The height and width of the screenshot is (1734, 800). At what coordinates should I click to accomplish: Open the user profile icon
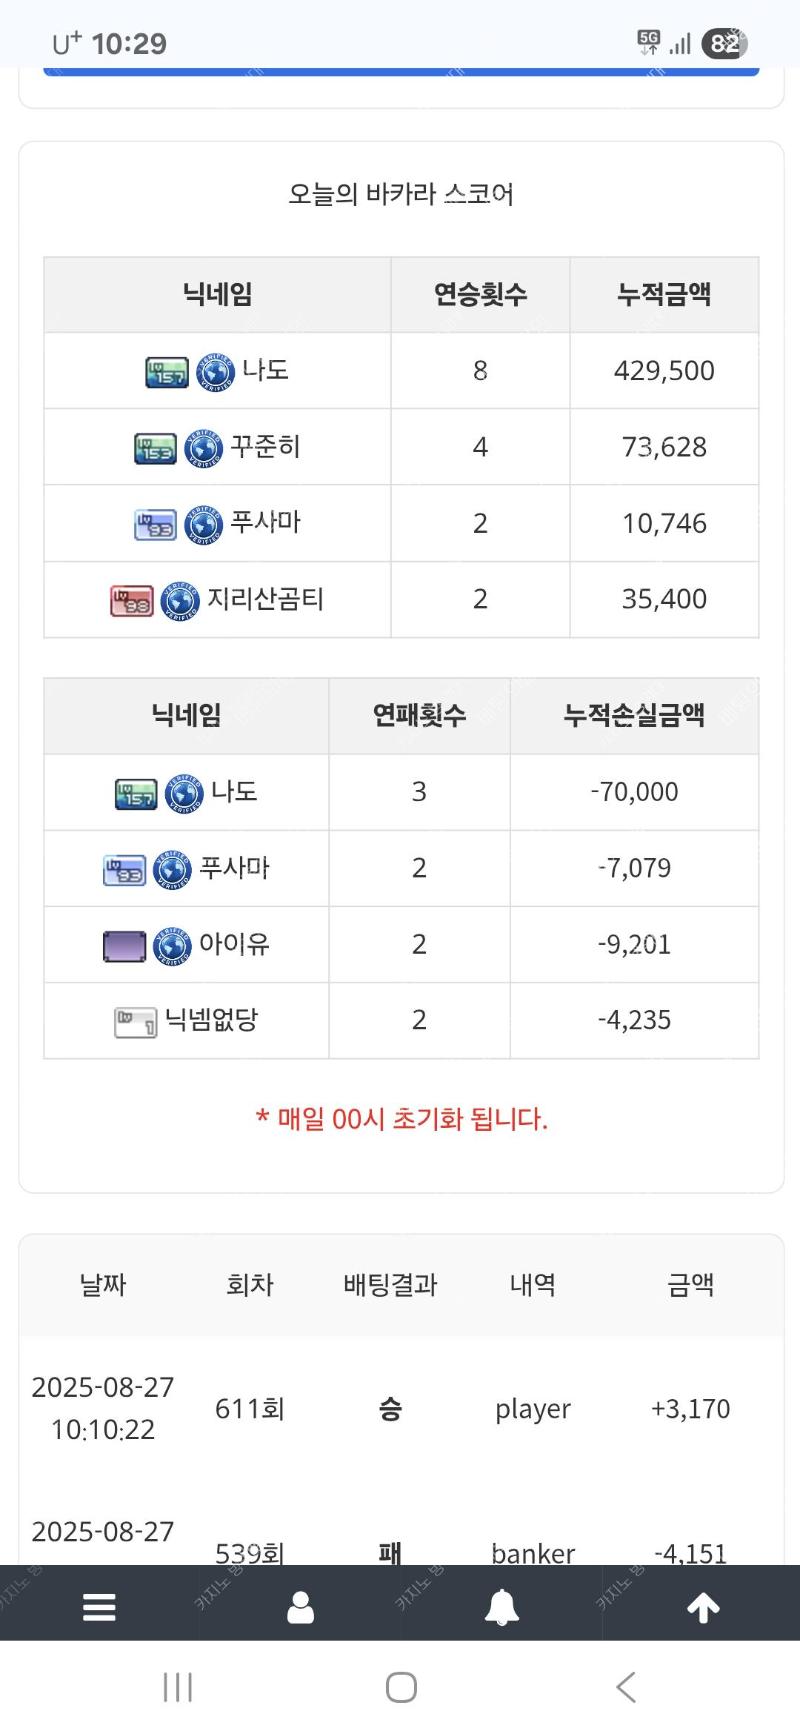click(300, 1608)
